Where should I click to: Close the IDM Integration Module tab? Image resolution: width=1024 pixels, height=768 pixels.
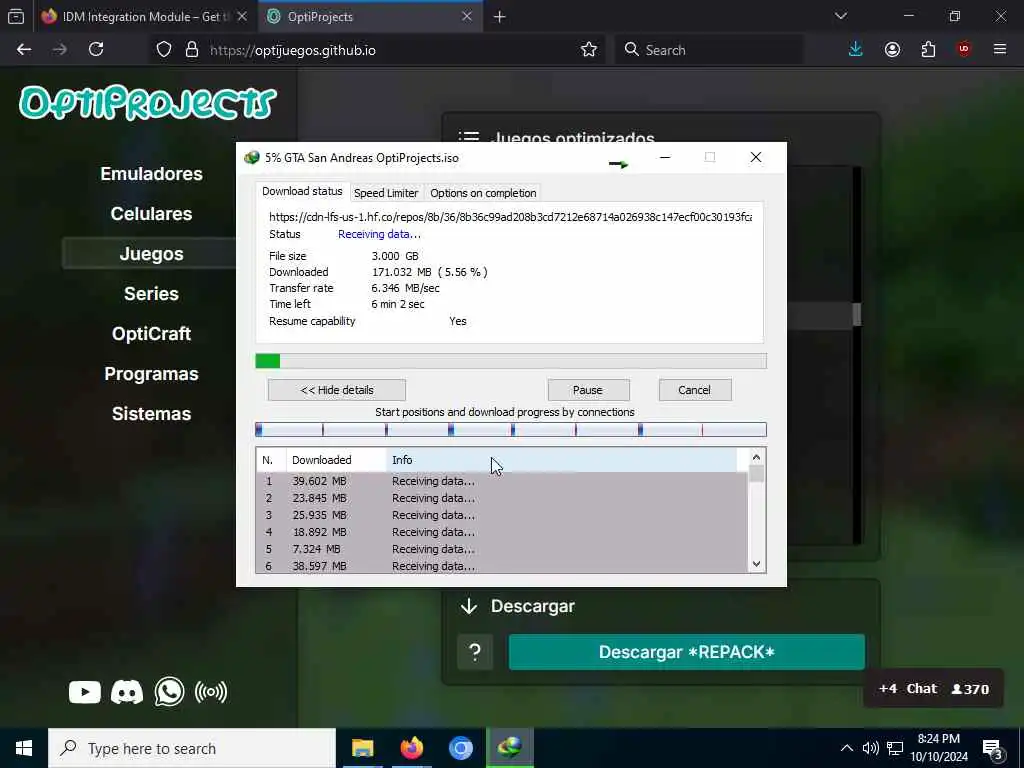pos(242,16)
